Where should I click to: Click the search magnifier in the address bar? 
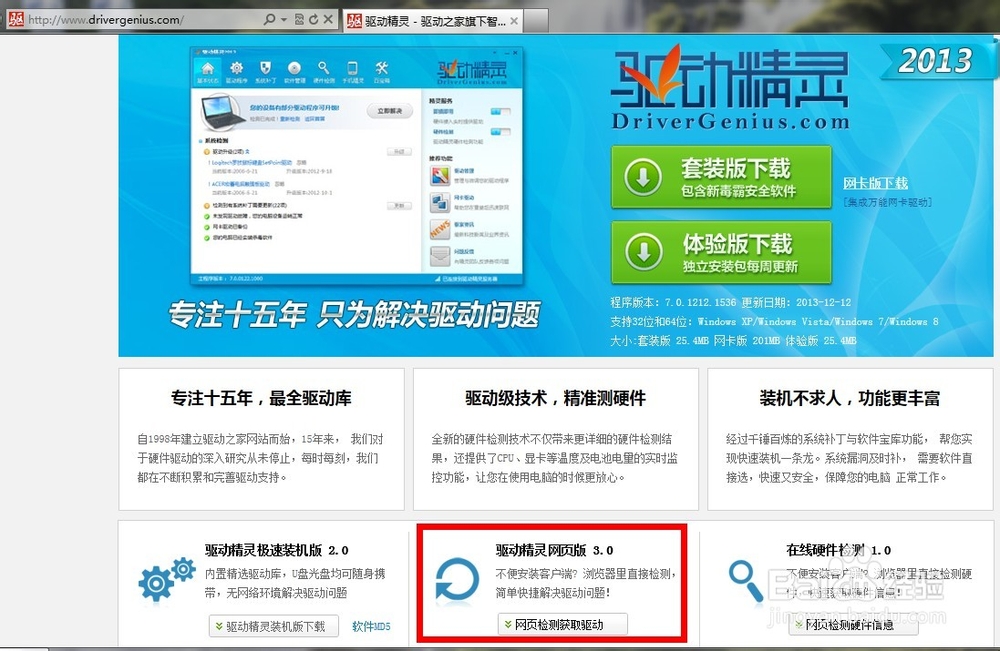click(x=269, y=19)
